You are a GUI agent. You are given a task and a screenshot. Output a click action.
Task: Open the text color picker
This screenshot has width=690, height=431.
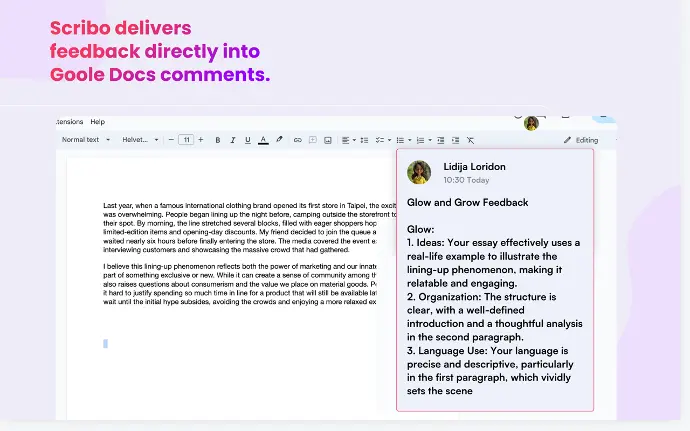(x=262, y=140)
